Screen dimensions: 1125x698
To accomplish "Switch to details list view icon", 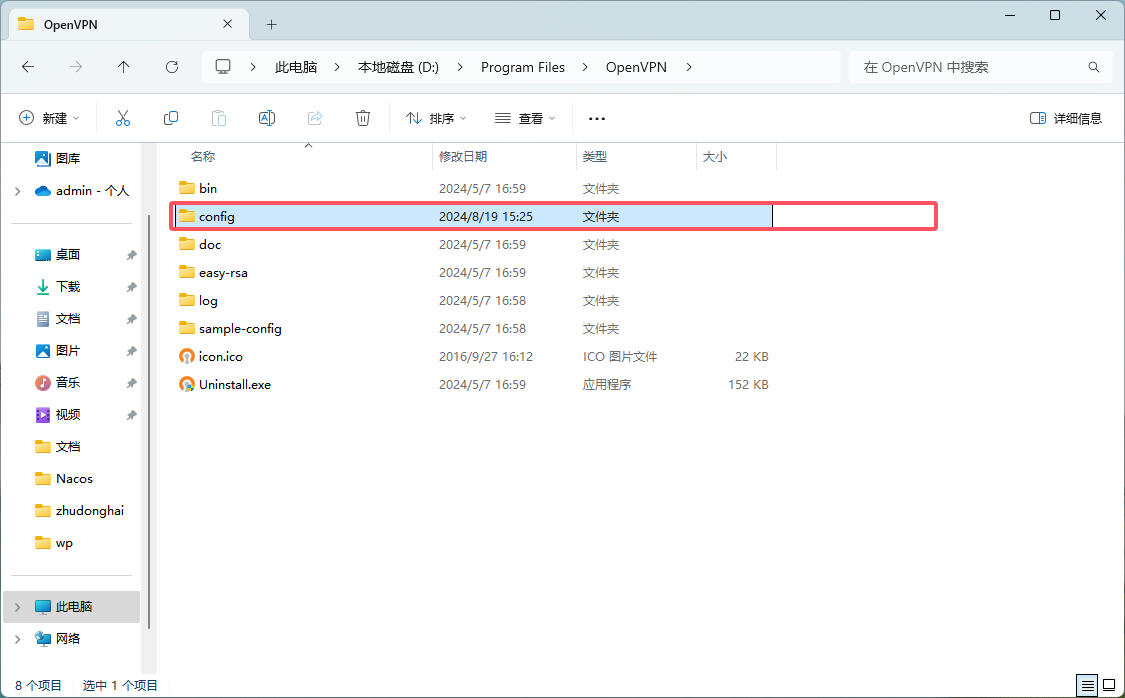I will tap(1088, 685).
